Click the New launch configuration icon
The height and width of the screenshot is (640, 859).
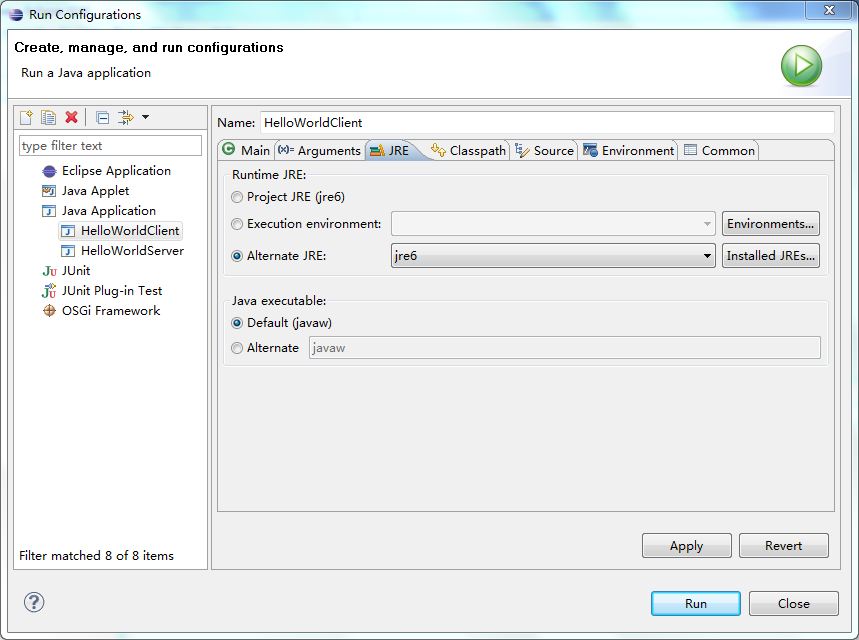[x=27, y=118]
